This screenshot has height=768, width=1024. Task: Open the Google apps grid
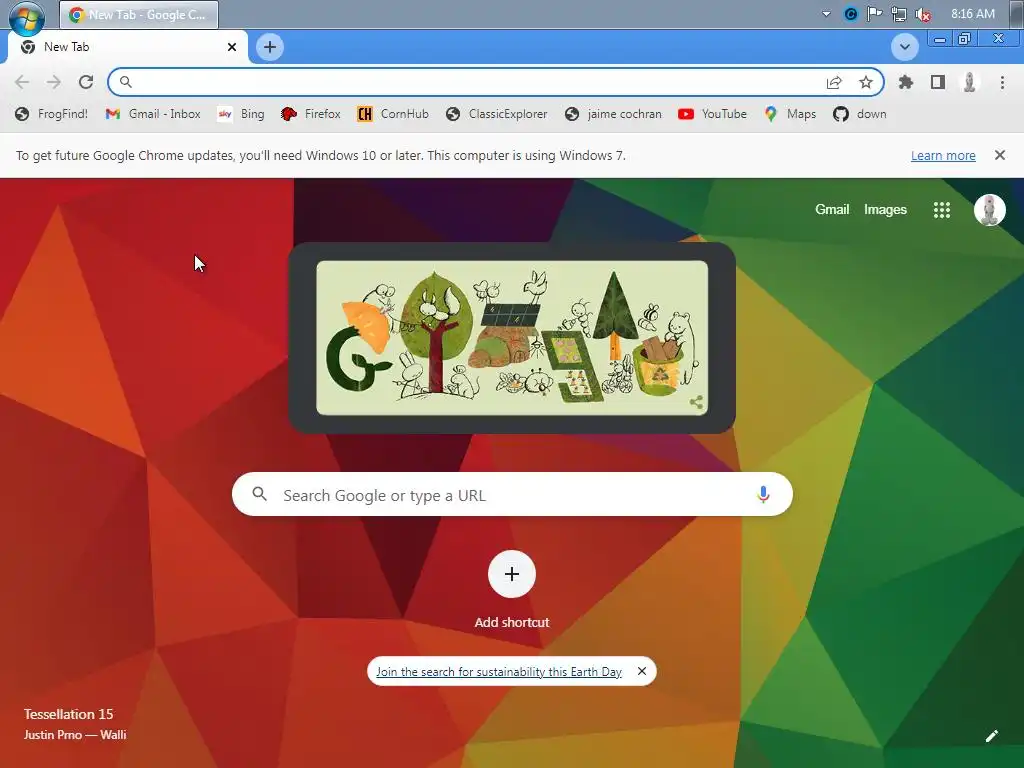(942, 210)
